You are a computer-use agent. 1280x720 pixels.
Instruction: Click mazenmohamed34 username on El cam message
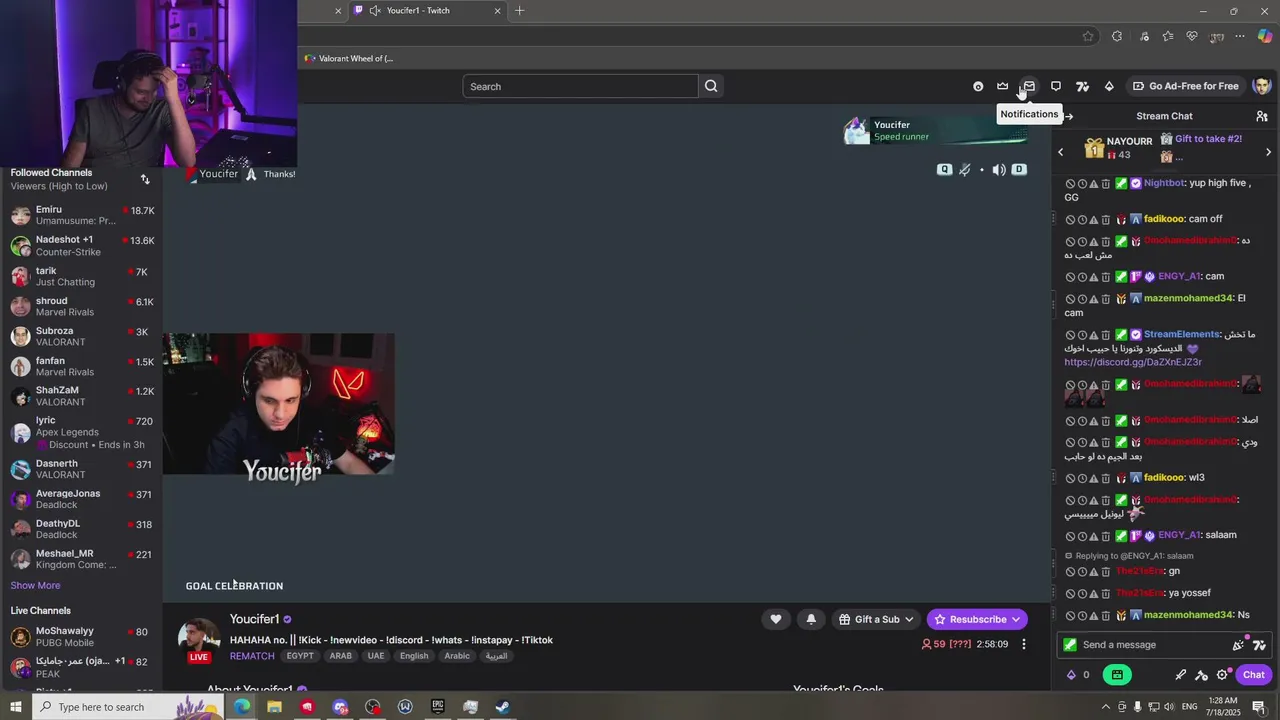point(1188,298)
